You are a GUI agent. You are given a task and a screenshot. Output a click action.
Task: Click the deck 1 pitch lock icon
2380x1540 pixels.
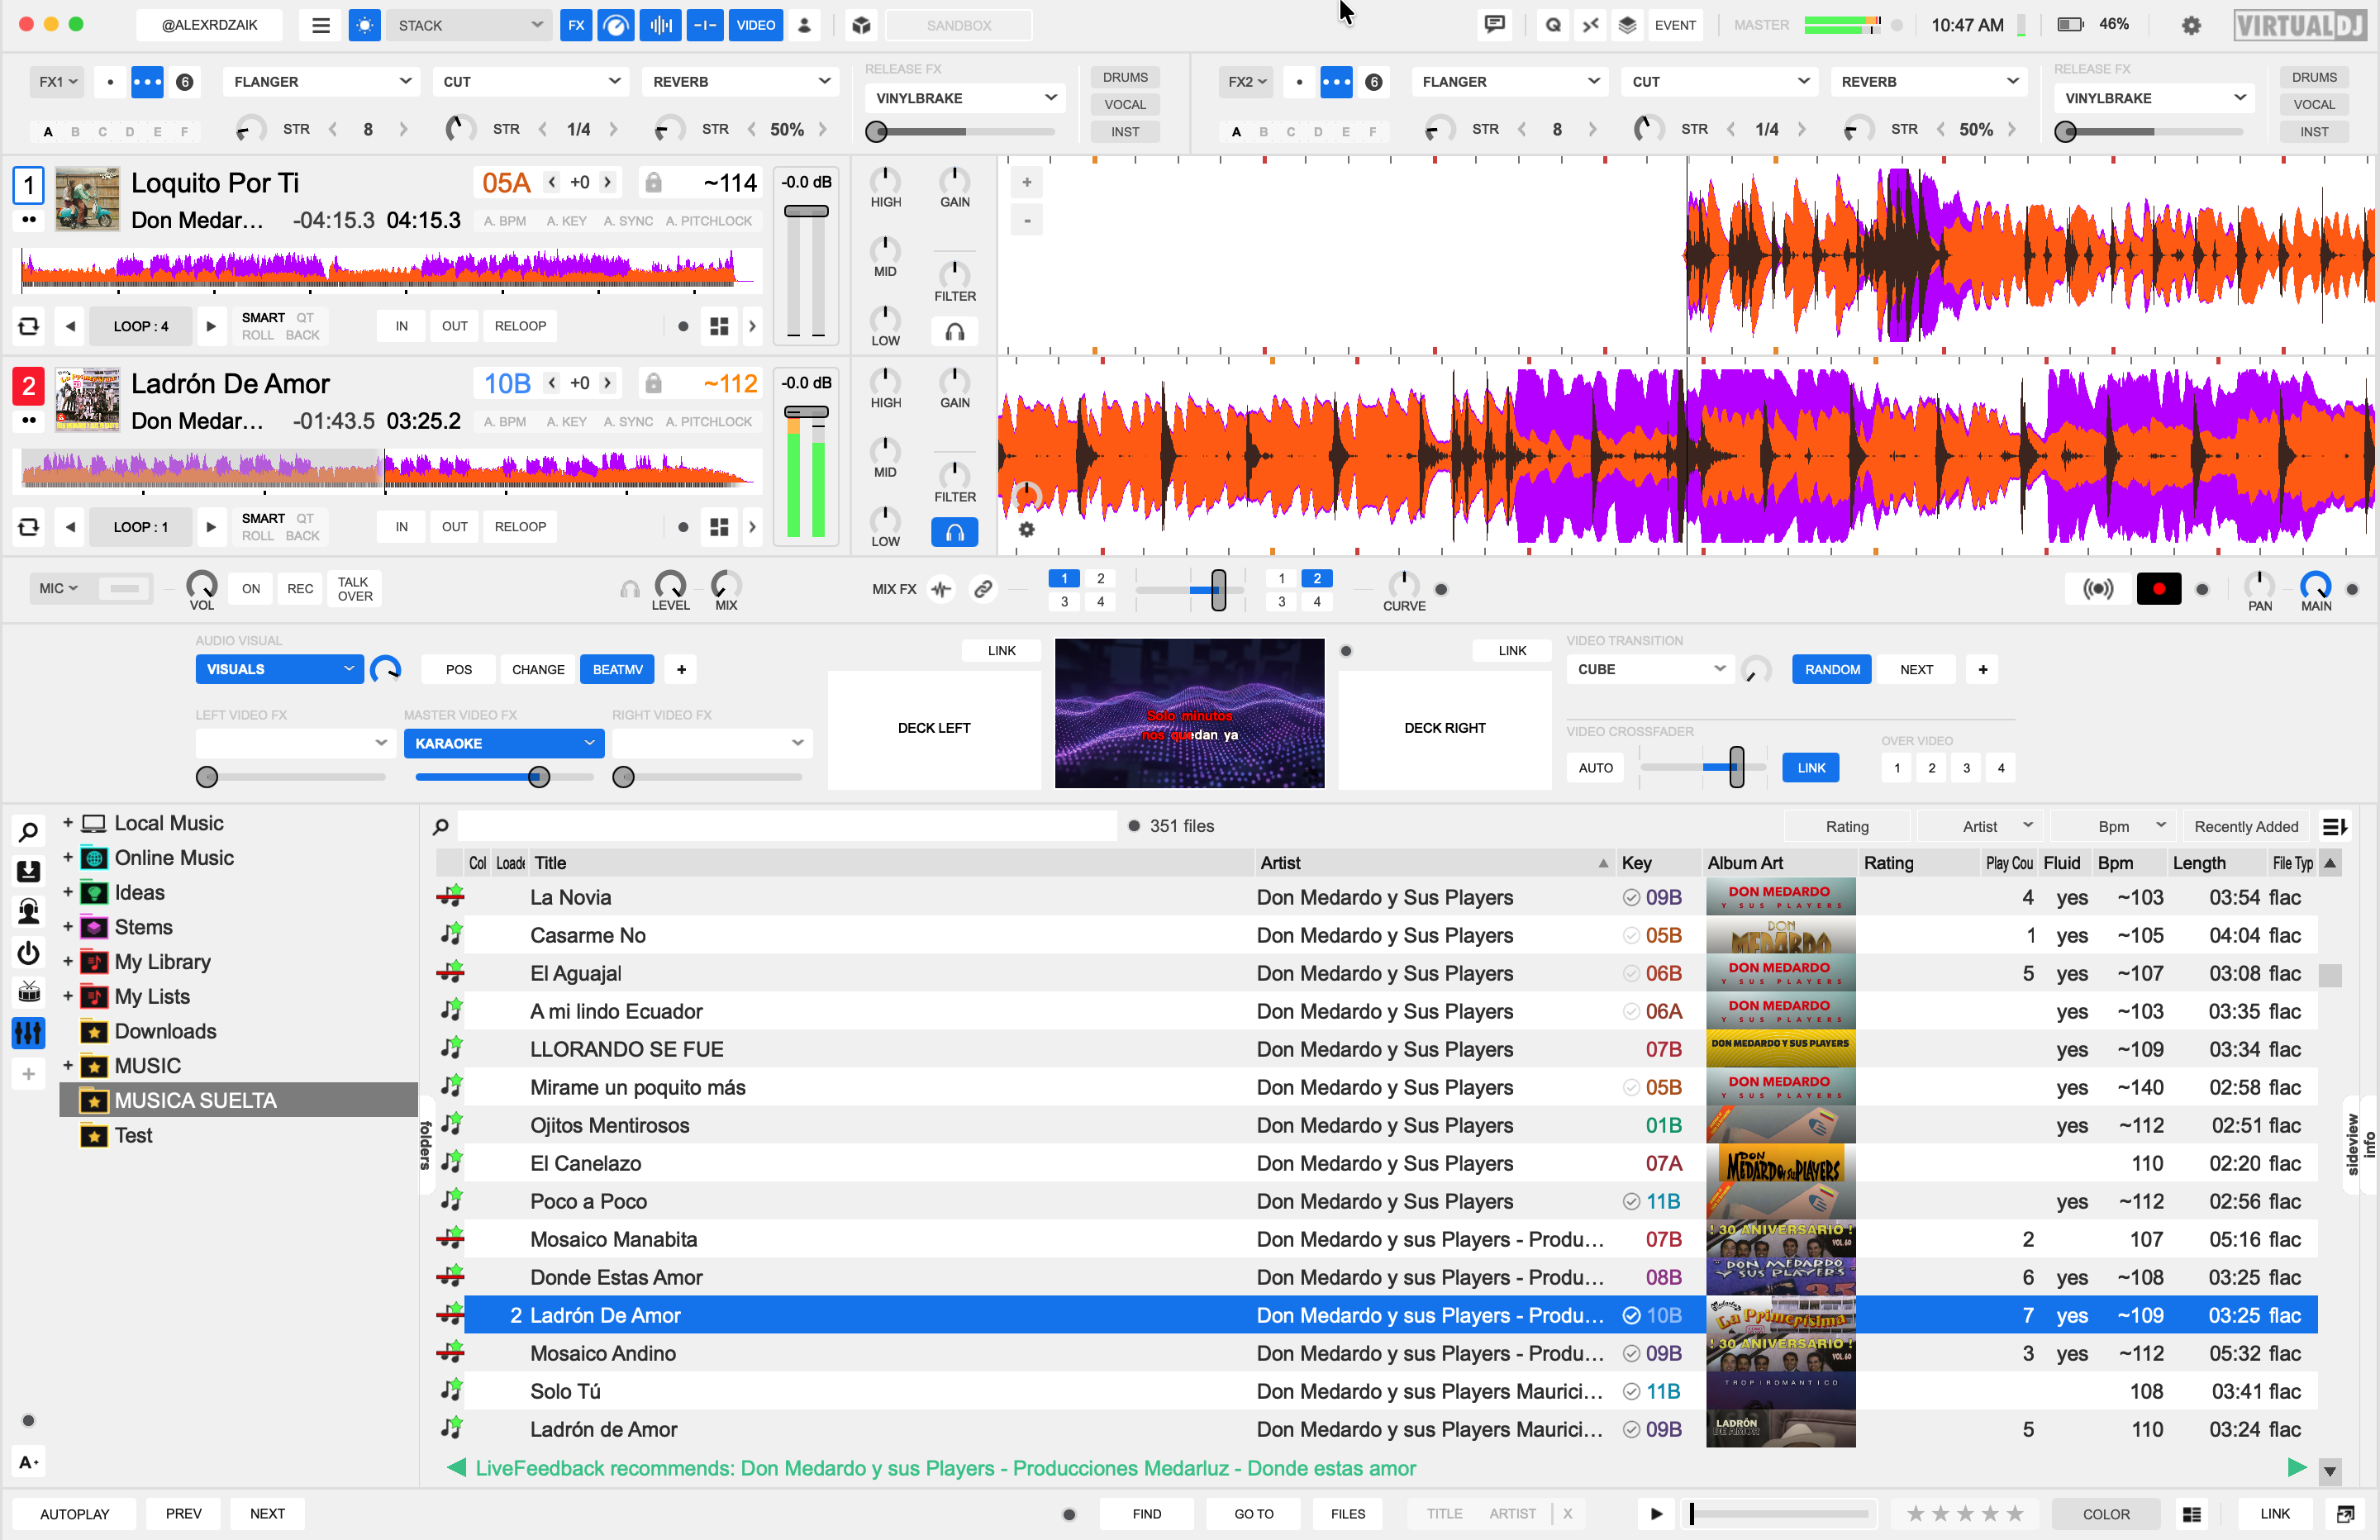653,182
